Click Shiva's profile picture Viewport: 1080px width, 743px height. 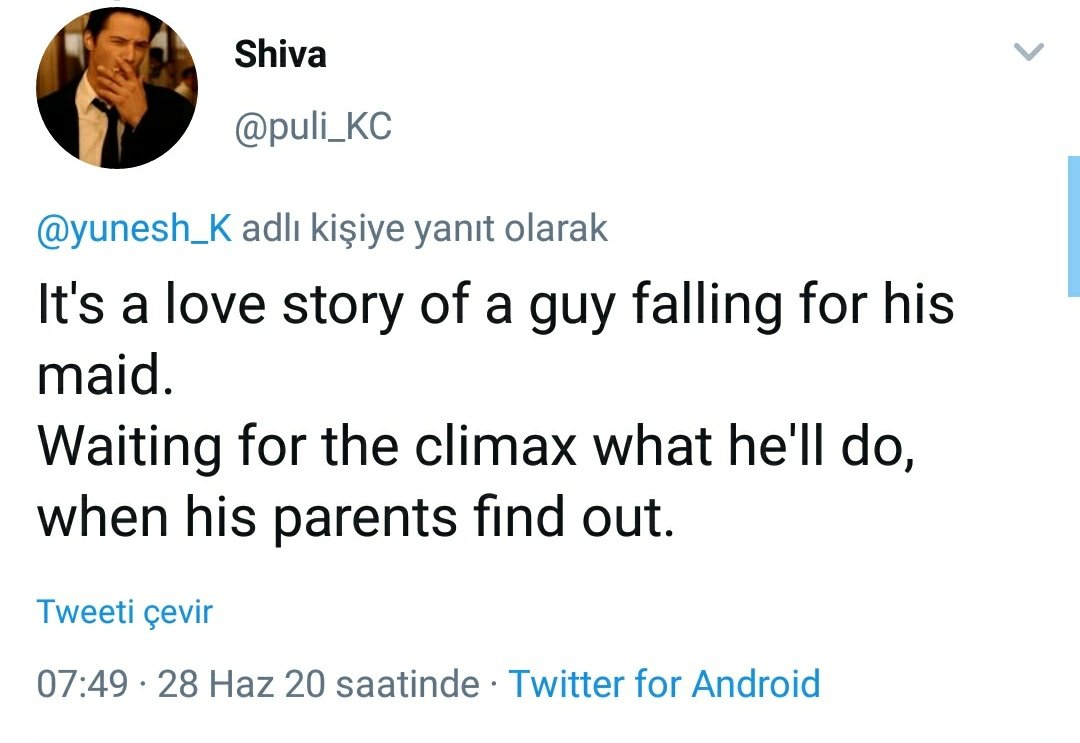coord(117,89)
